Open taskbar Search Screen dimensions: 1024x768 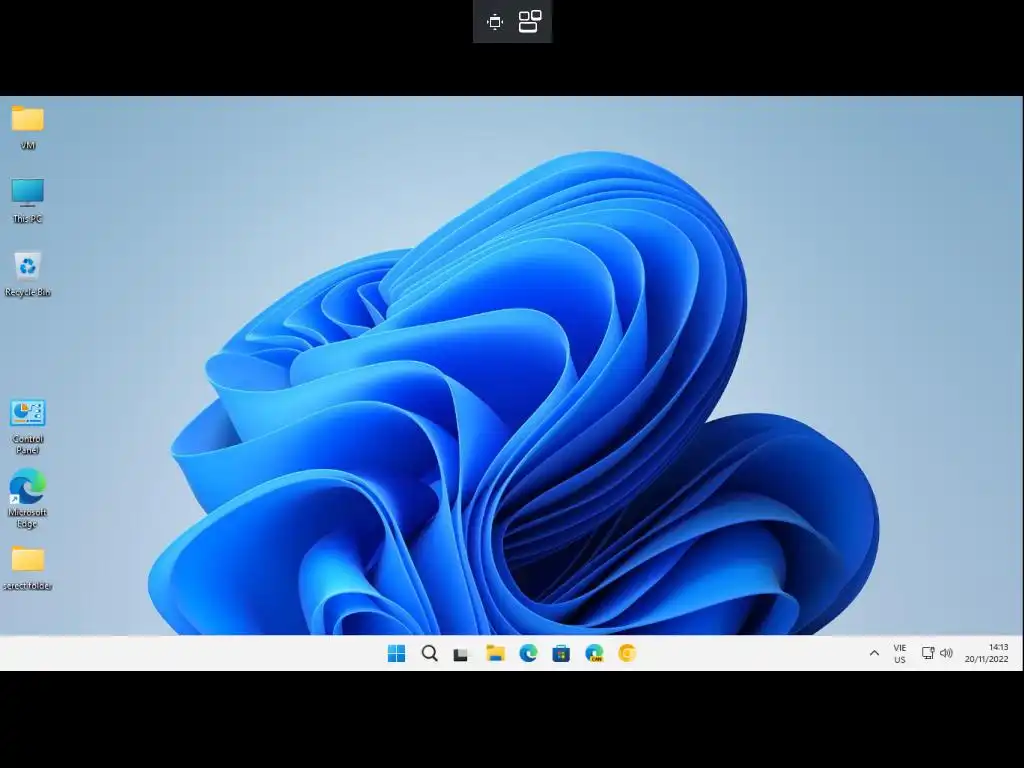point(429,653)
